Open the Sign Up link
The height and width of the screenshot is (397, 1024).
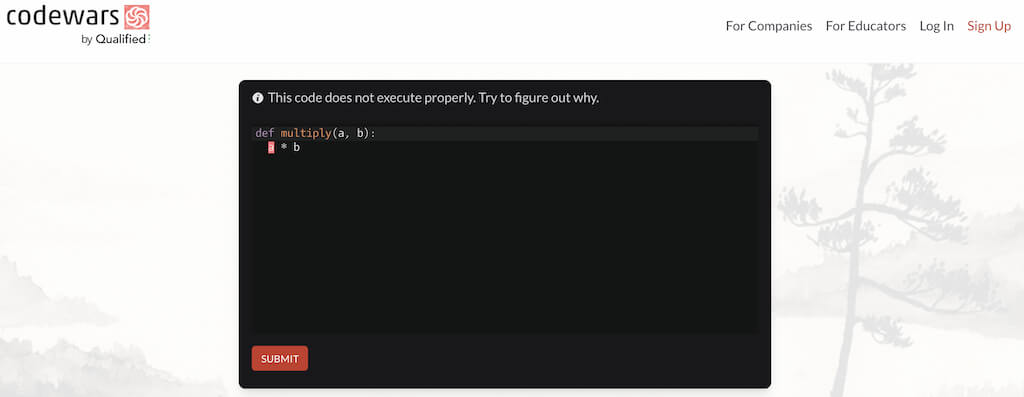989,26
